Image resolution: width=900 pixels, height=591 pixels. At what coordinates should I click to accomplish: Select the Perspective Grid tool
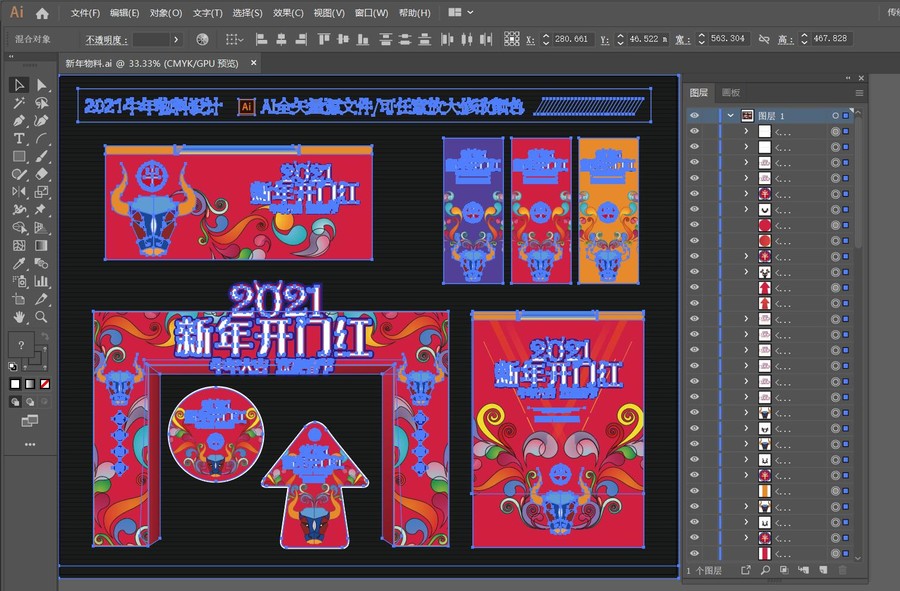point(41,228)
